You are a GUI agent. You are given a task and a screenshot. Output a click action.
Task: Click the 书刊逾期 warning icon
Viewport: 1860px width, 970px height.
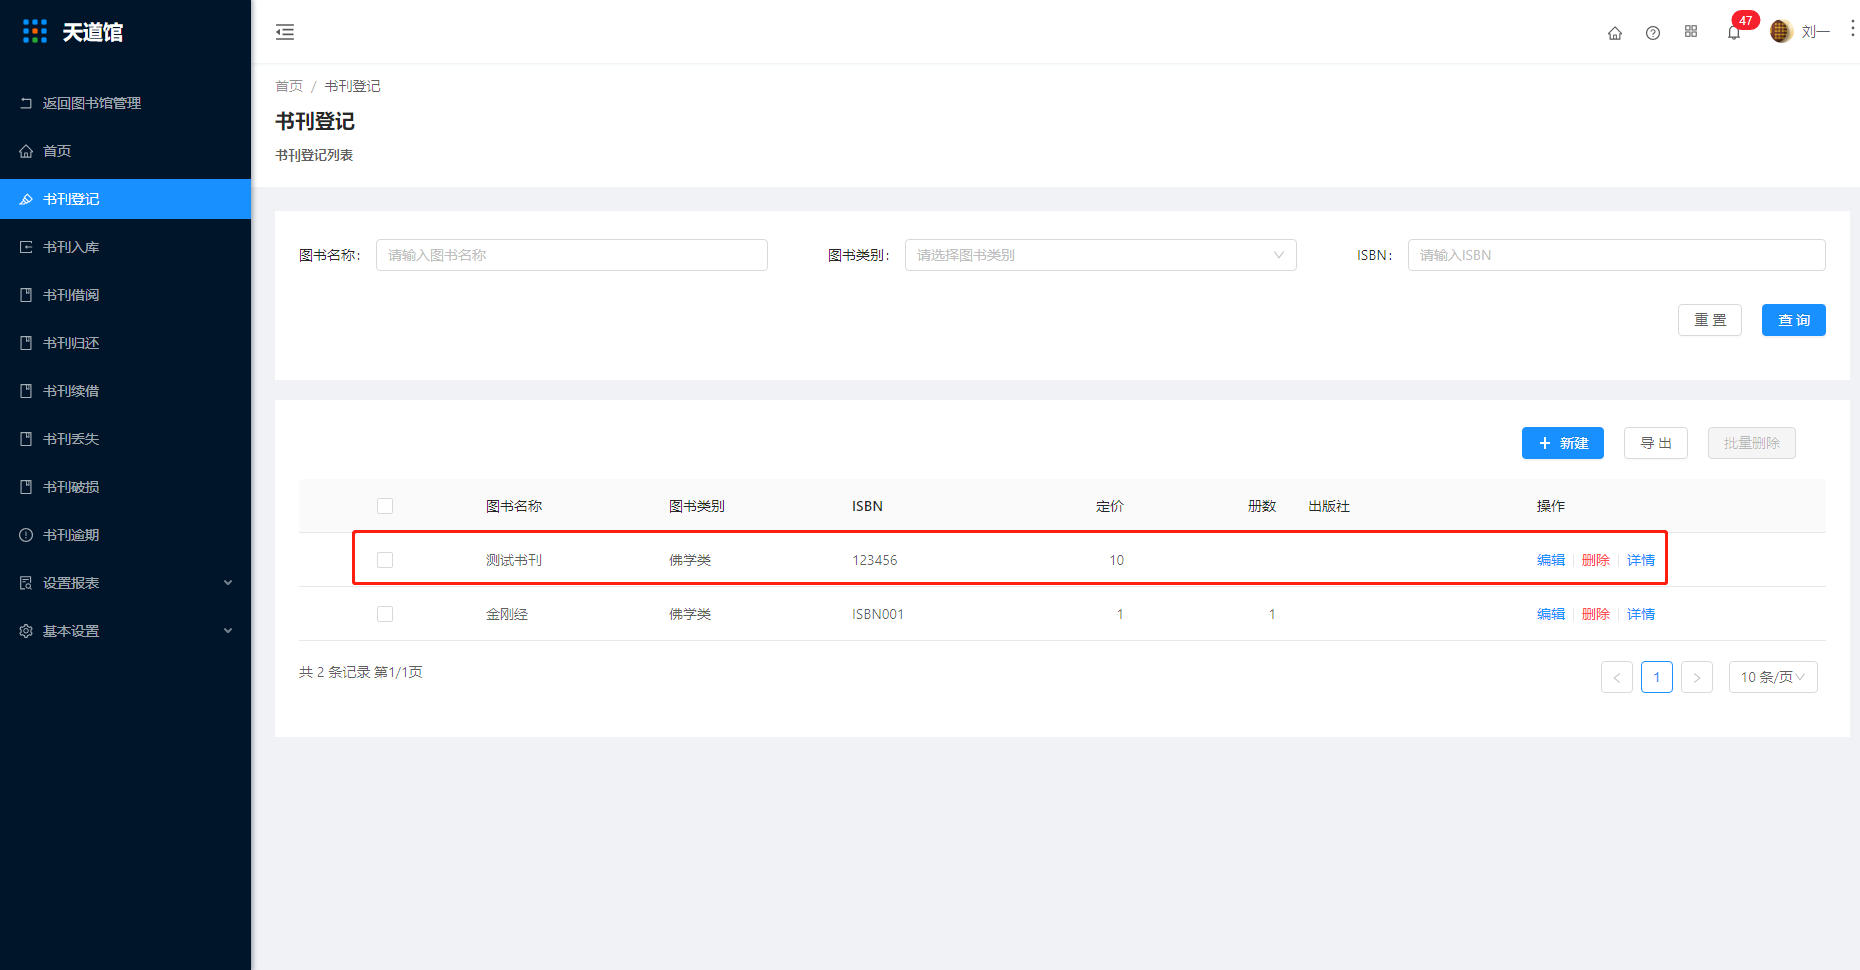(x=26, y=535)
